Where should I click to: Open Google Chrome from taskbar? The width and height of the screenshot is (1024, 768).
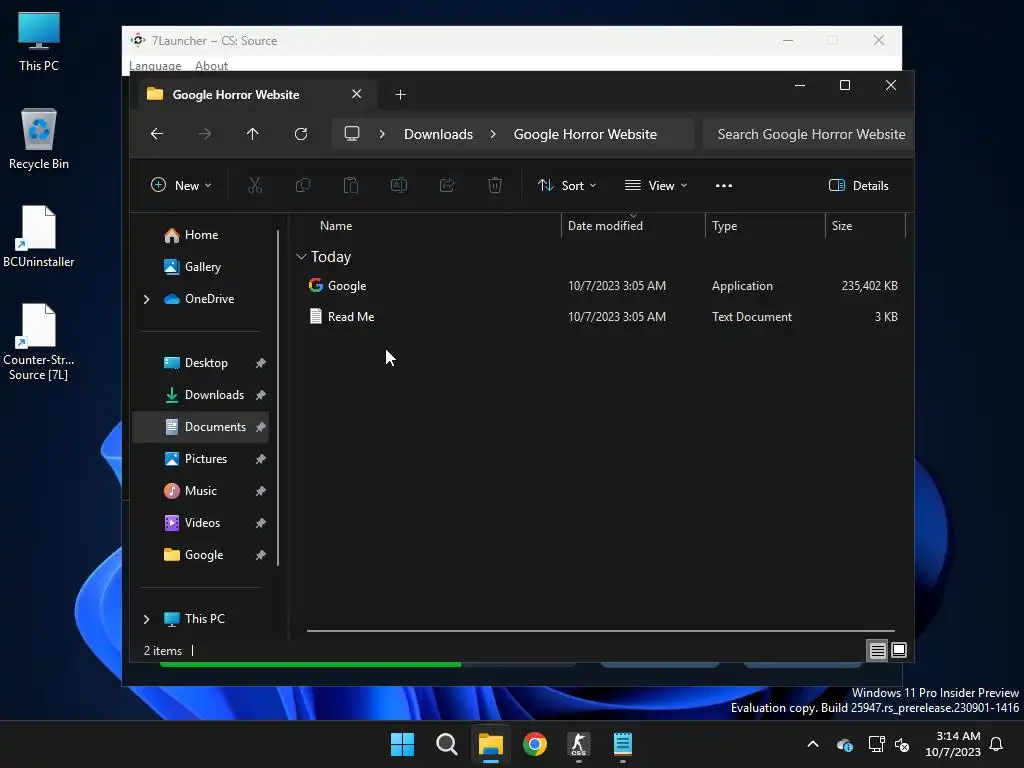[535, 744]
